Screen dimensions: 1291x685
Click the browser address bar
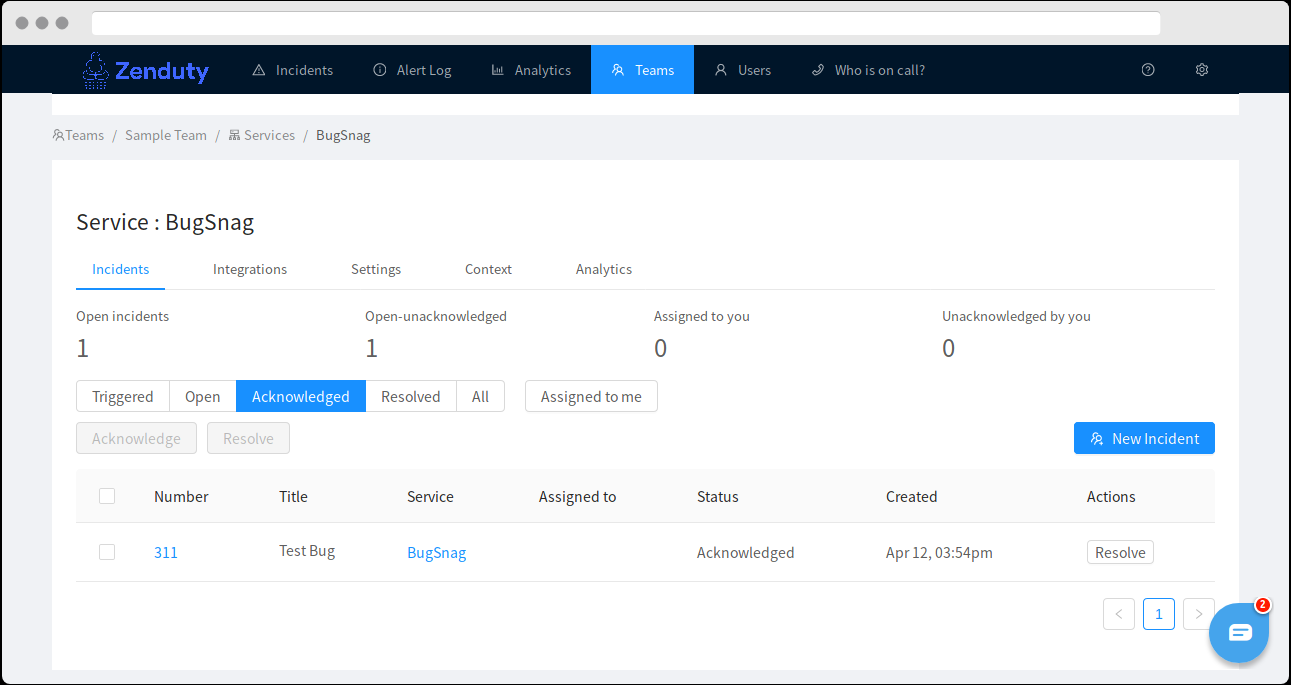tap(626, 23)
